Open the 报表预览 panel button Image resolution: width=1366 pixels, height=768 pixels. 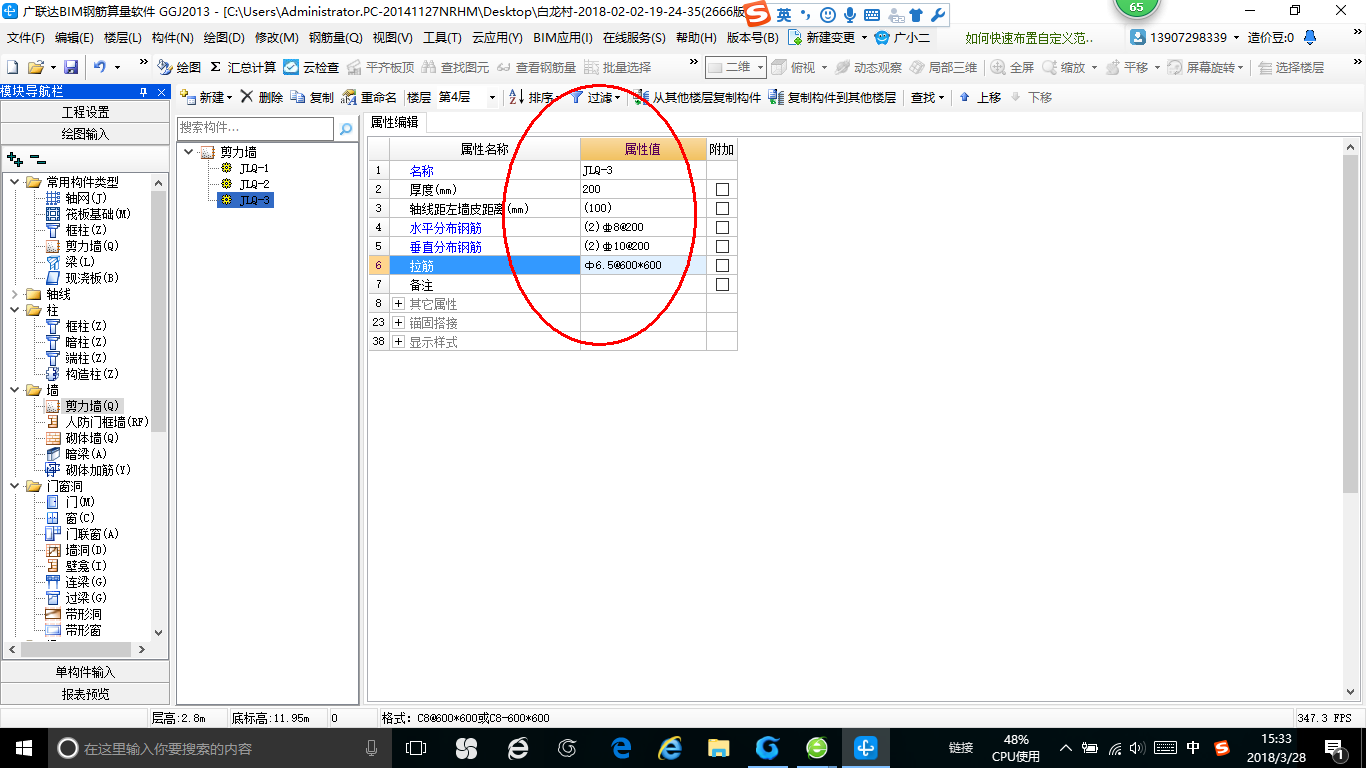(x=85, y=693)
